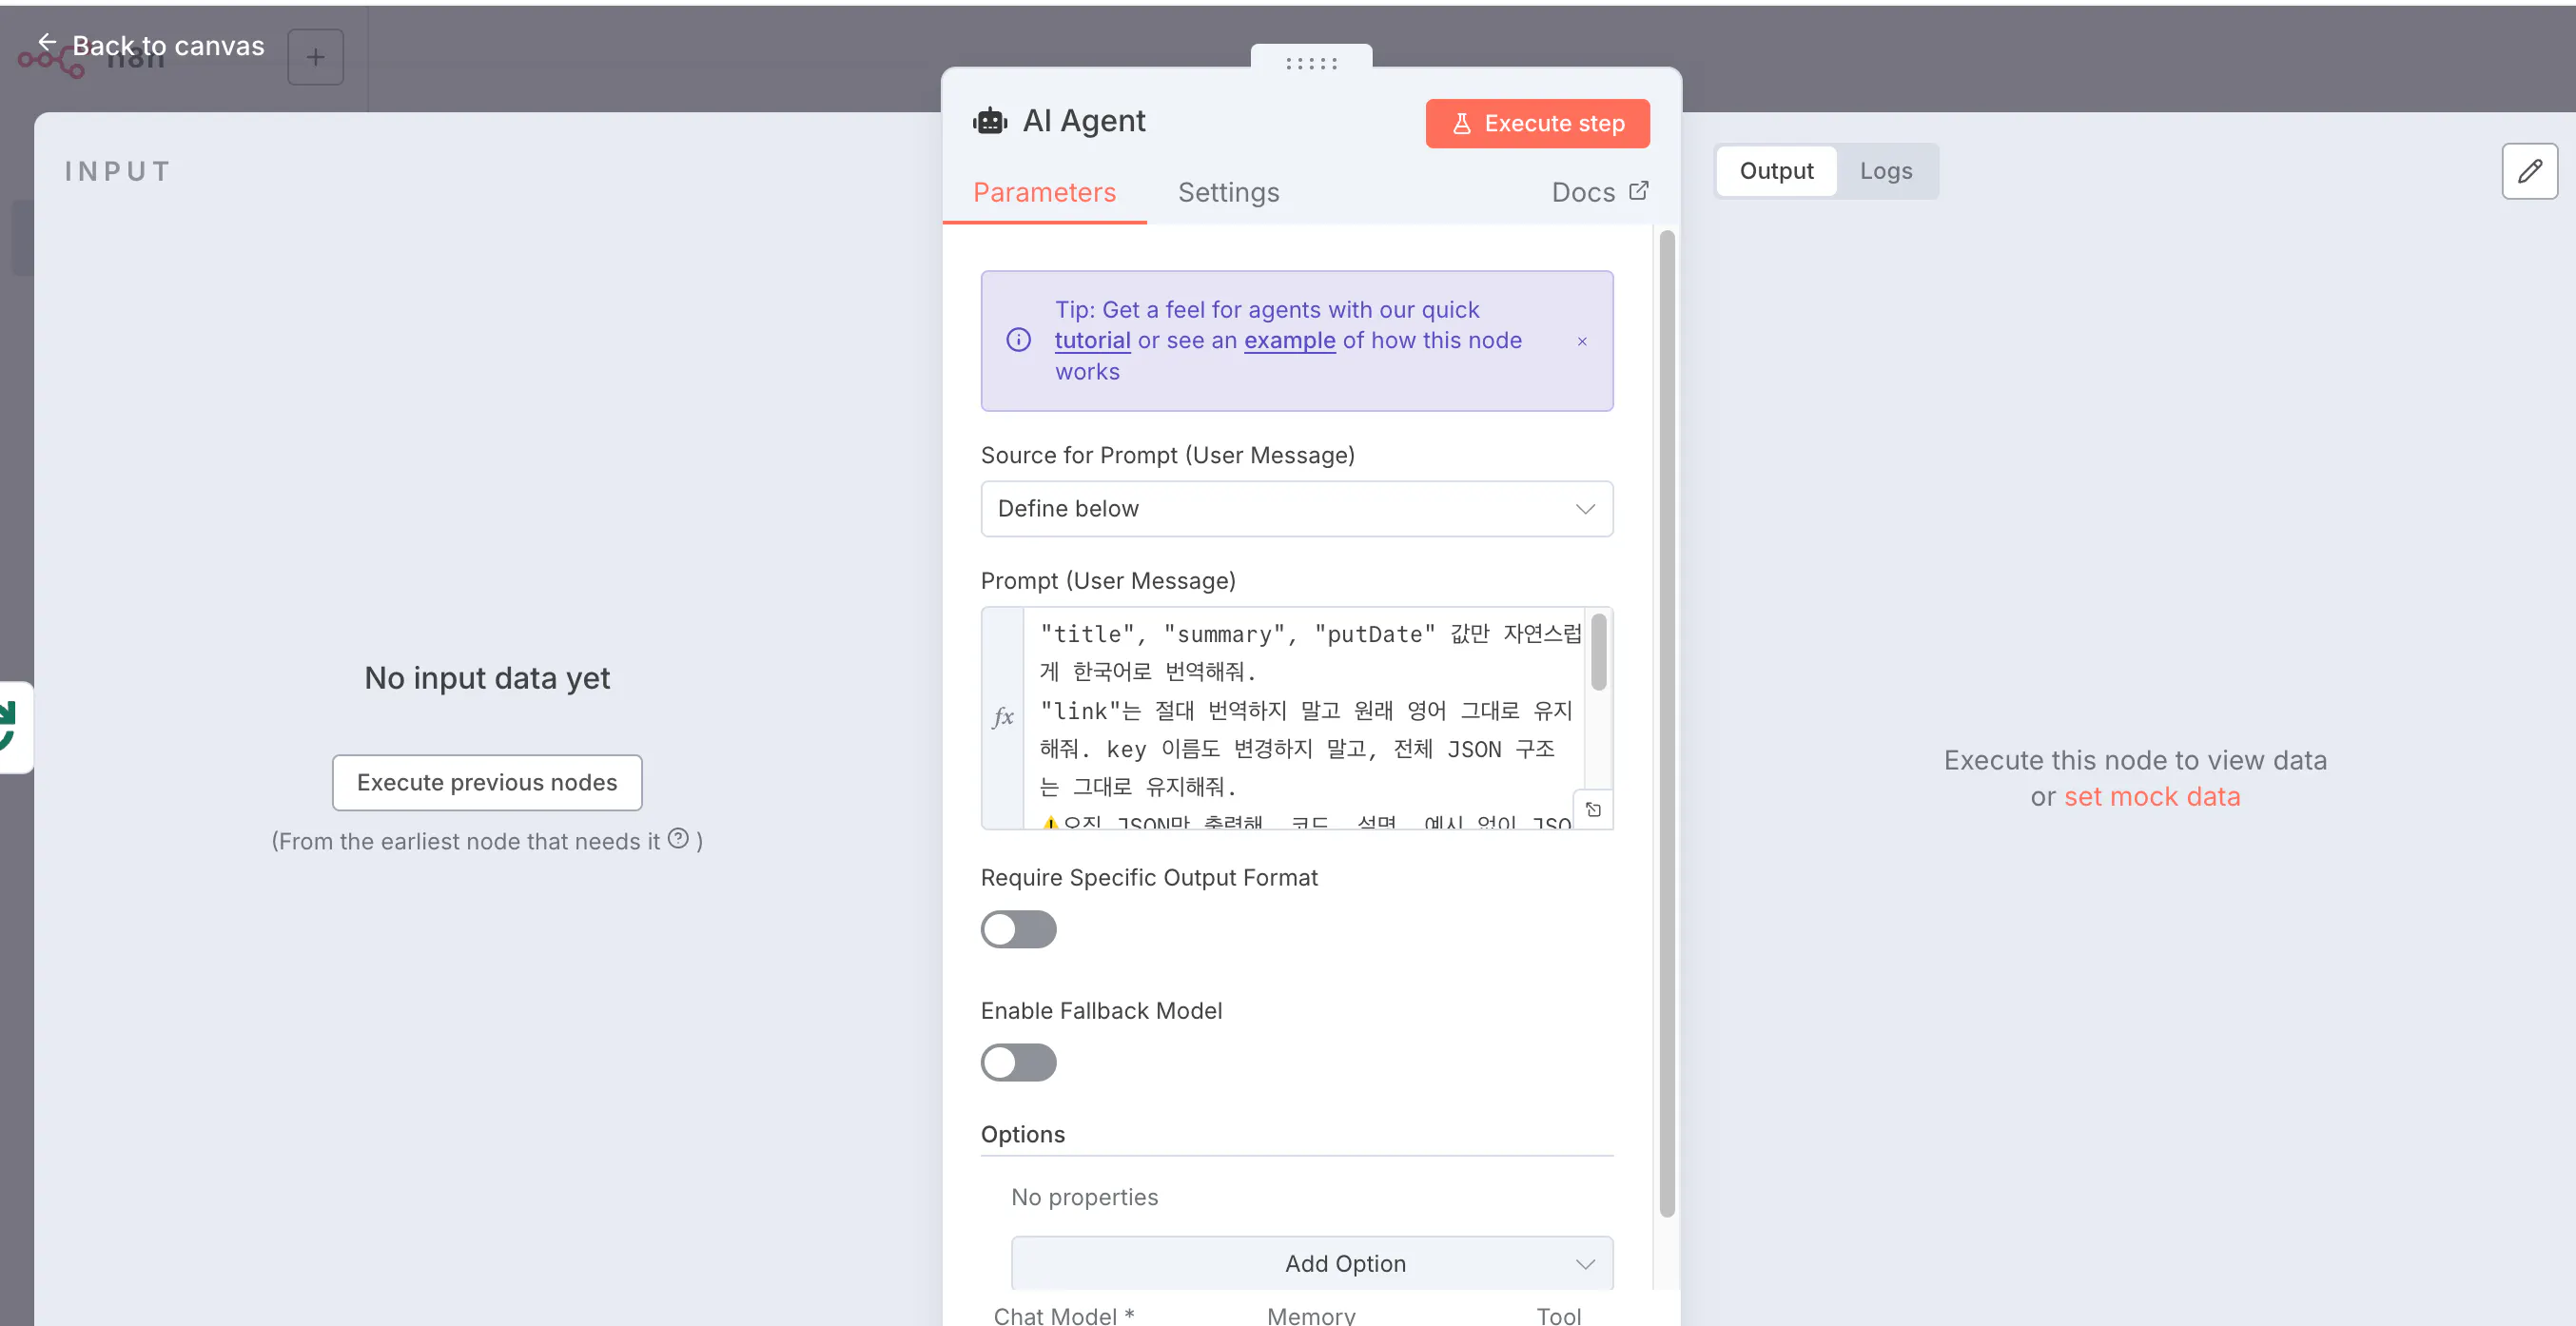Click the info icon in the tip box
This screenshot has width=2576, height=1326.
[1018, 340]
